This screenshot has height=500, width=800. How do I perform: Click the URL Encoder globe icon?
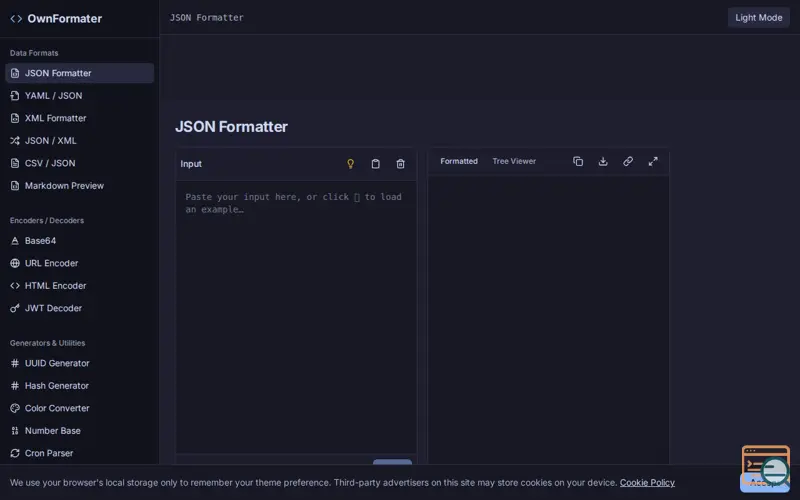pyautogui.click(x=15, y=263)
